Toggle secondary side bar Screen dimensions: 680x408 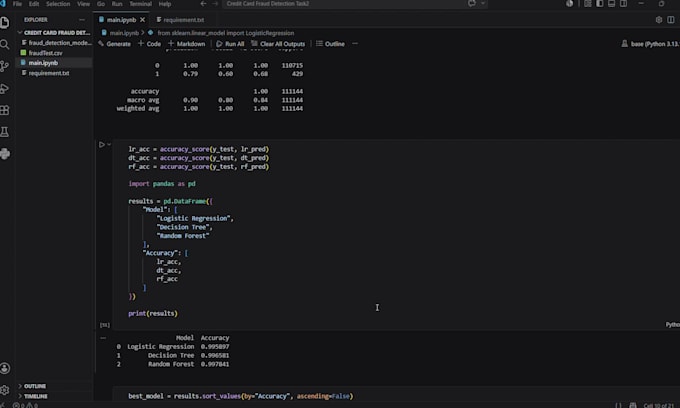click(x=623, y=3)
